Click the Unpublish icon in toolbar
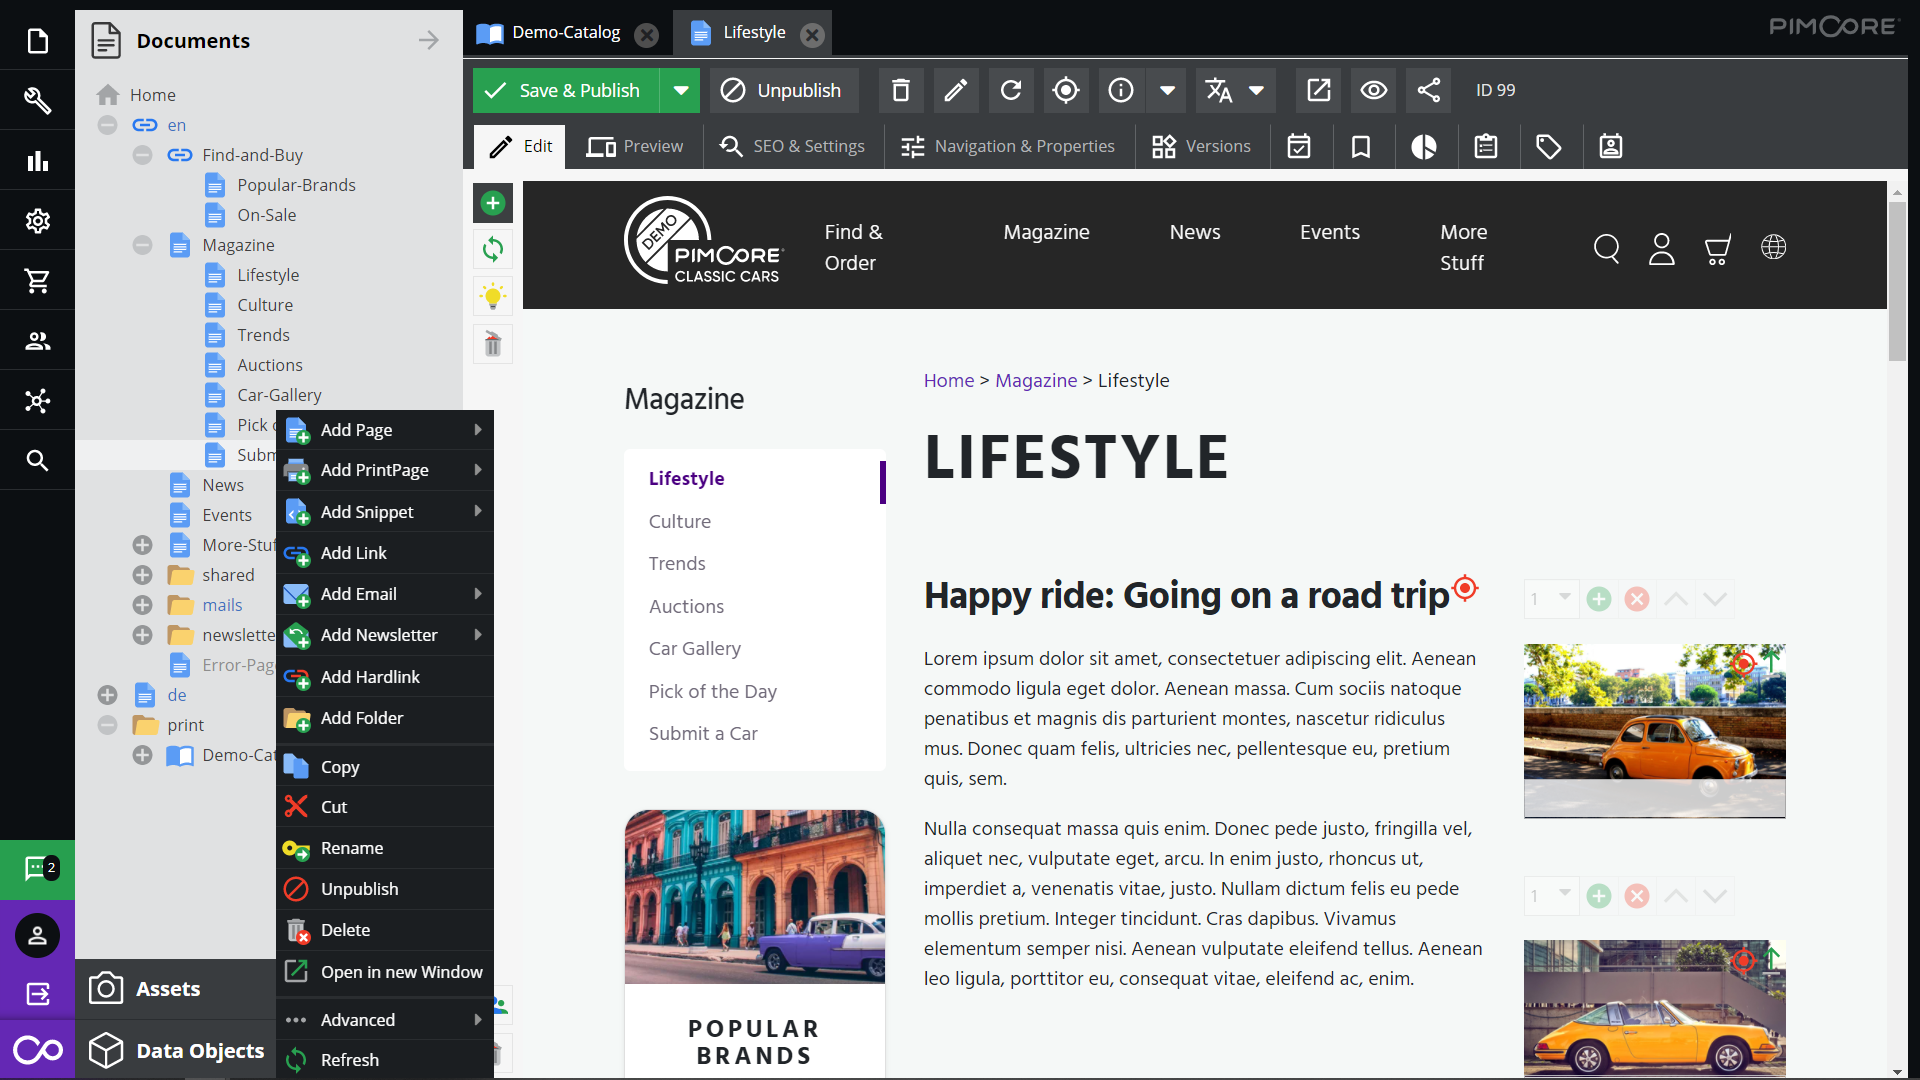Image resolution: width=1920 pixels, height=1080 pixels. [781, 90]
